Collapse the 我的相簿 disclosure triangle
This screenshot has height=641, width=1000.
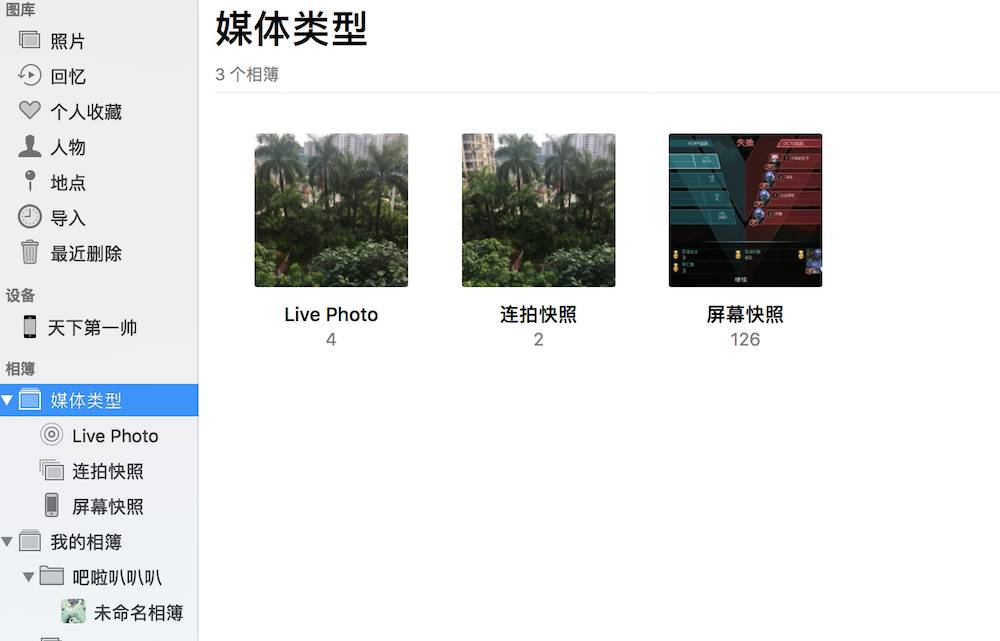[x=7, y=542]
